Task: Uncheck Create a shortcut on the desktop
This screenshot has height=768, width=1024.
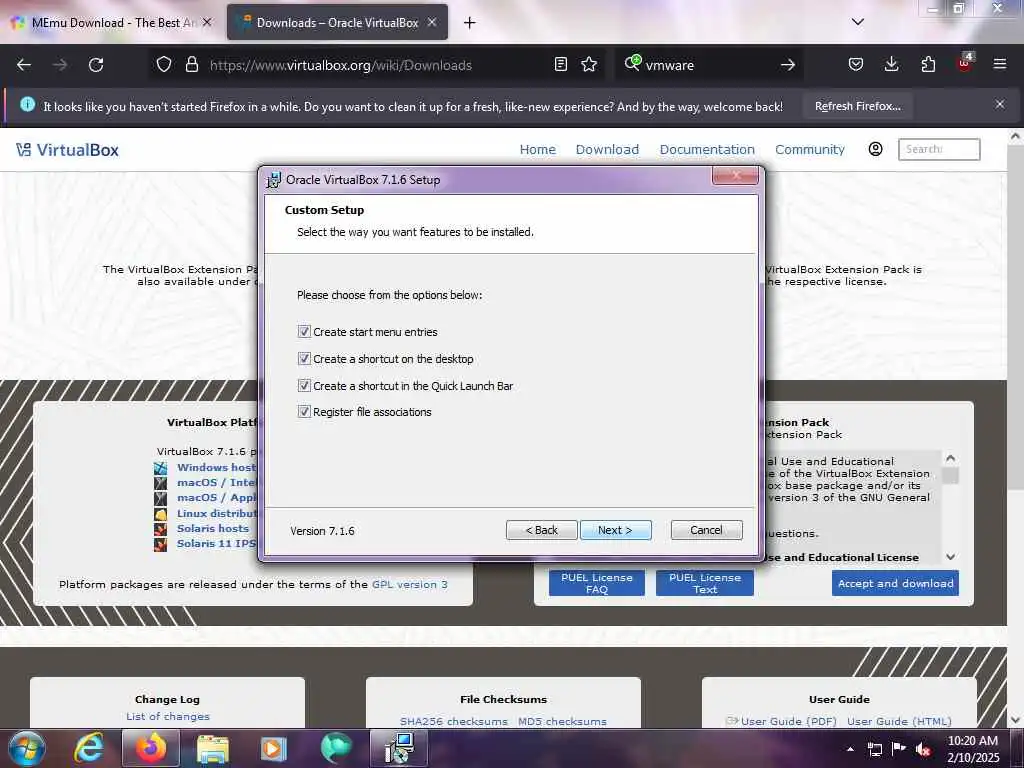Action: [x=304, y=359]
